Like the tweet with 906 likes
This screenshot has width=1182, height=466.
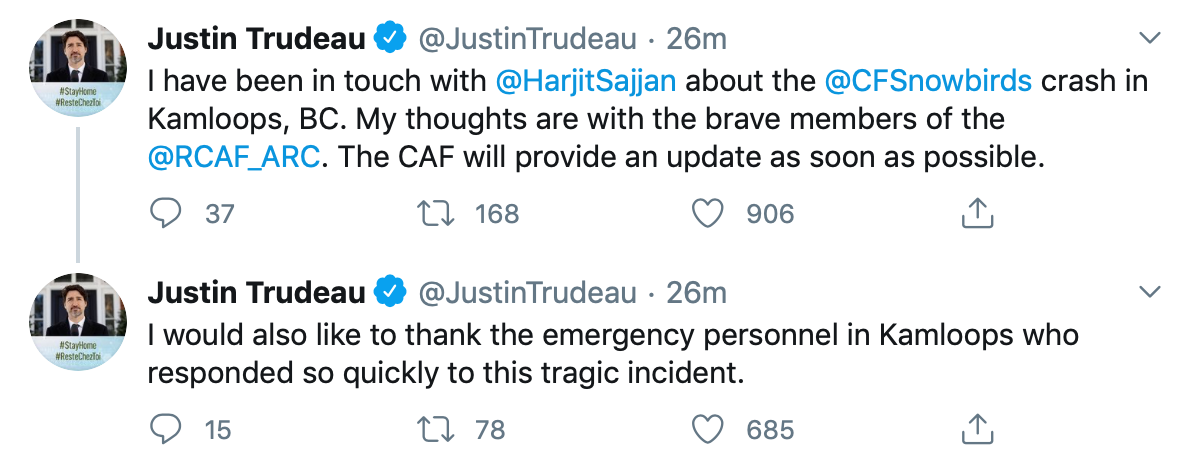tap(708, 213)
